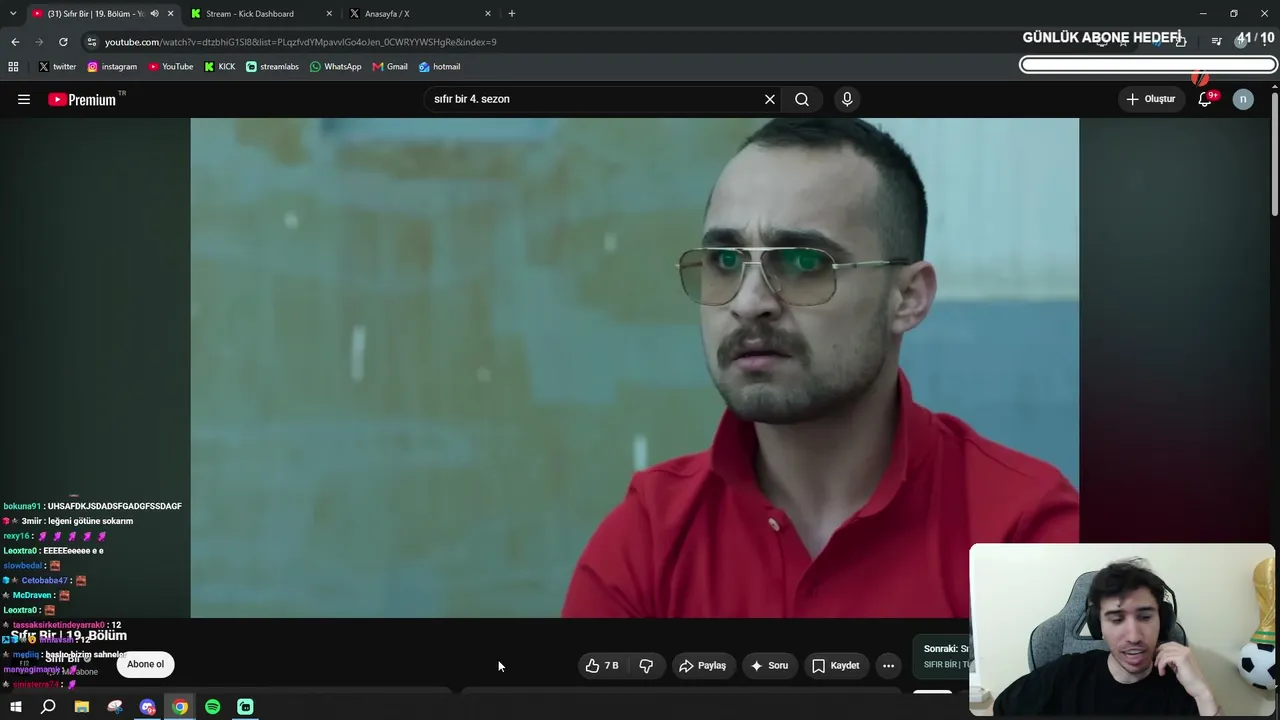The width and height of the screenshot is (1280, 720).
Task: Mute the YouTube tab audio
Action: 154,14
